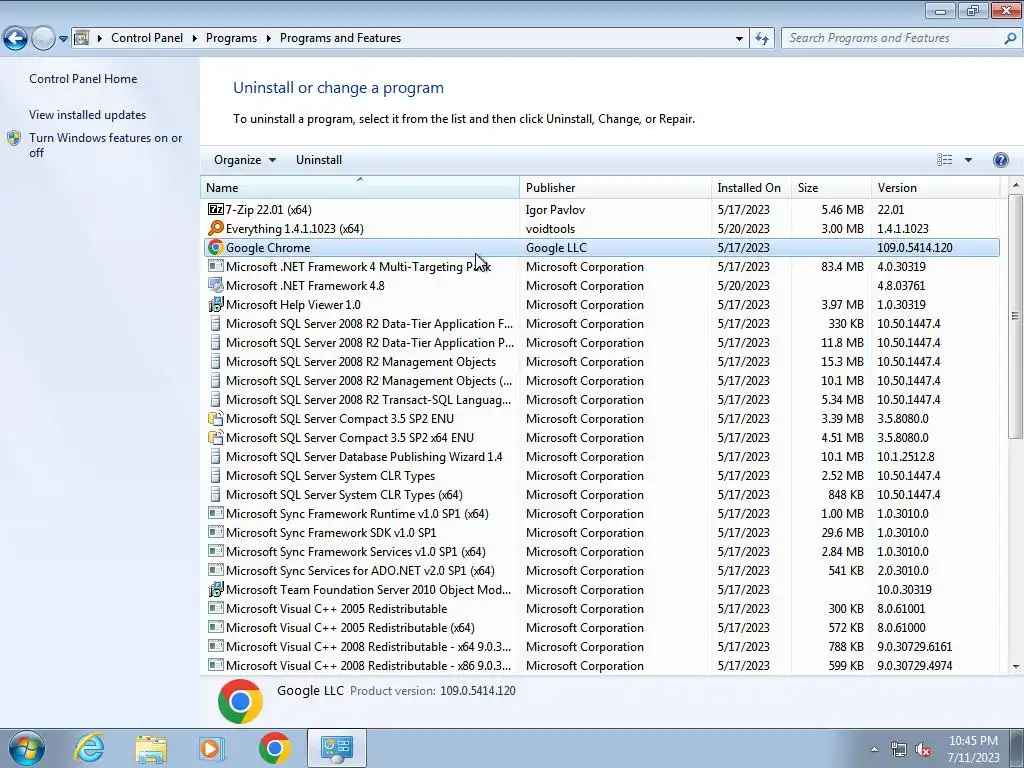Click the search magnifier icon

(1010, 39)
